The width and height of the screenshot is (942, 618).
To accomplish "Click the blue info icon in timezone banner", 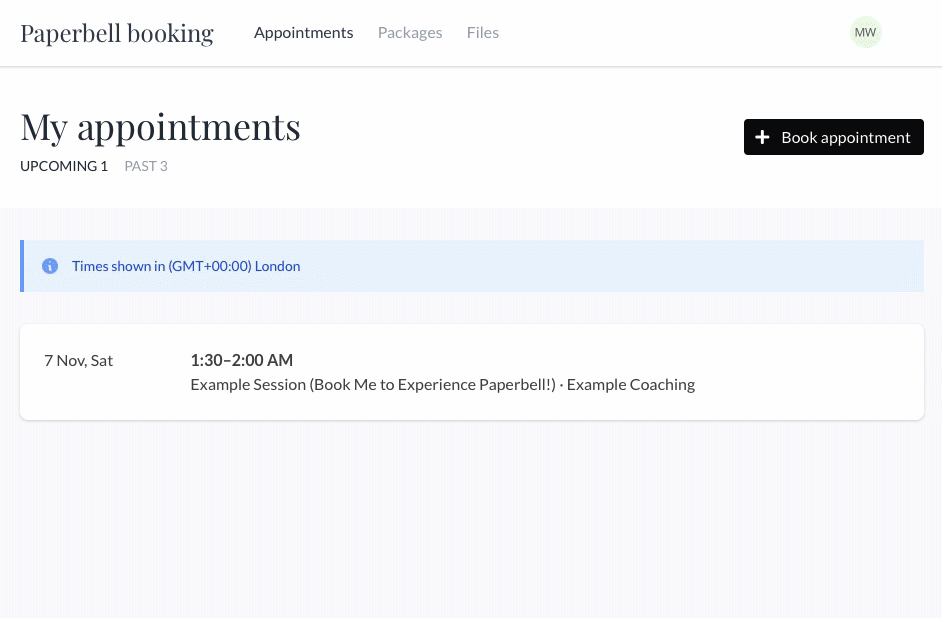I will coord(50,266).
